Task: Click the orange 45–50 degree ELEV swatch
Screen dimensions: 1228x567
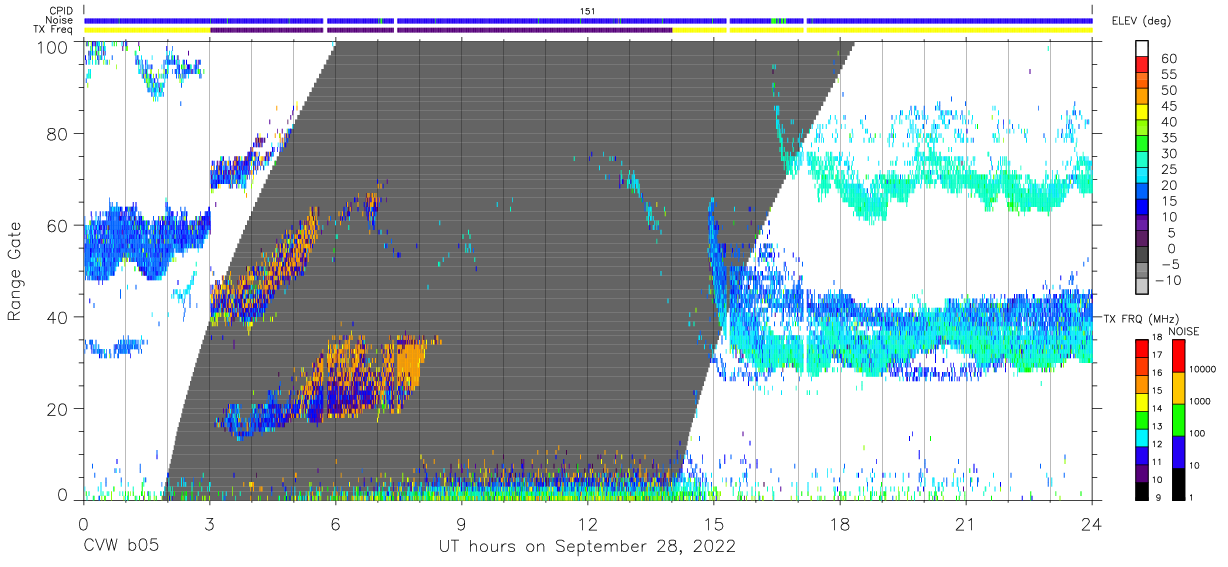Action: [x=1143, y=97]
